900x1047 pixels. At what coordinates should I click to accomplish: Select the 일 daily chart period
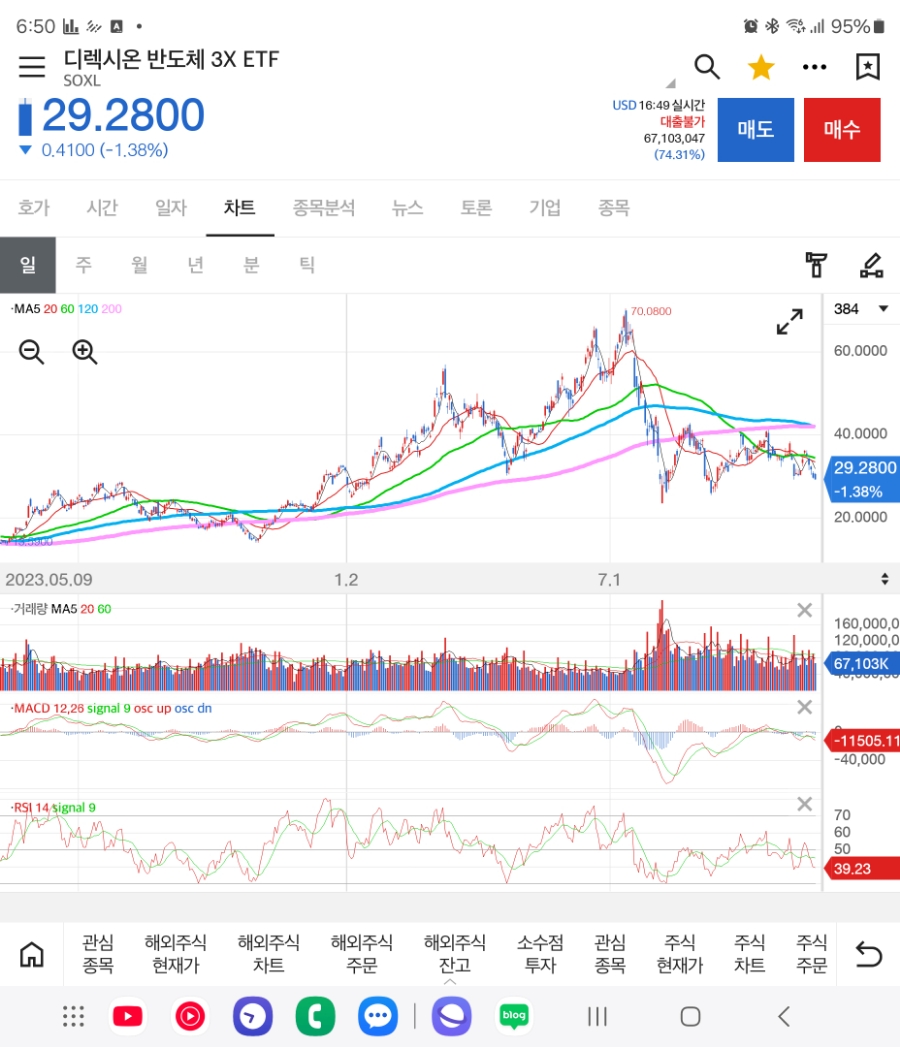tap(28, 265)
